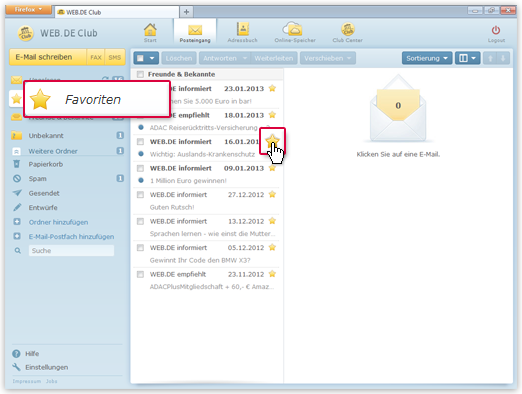Open the Entwürfe folder
Image resolution: width=522 pixels, height=394 pixels.
[43, 208]
